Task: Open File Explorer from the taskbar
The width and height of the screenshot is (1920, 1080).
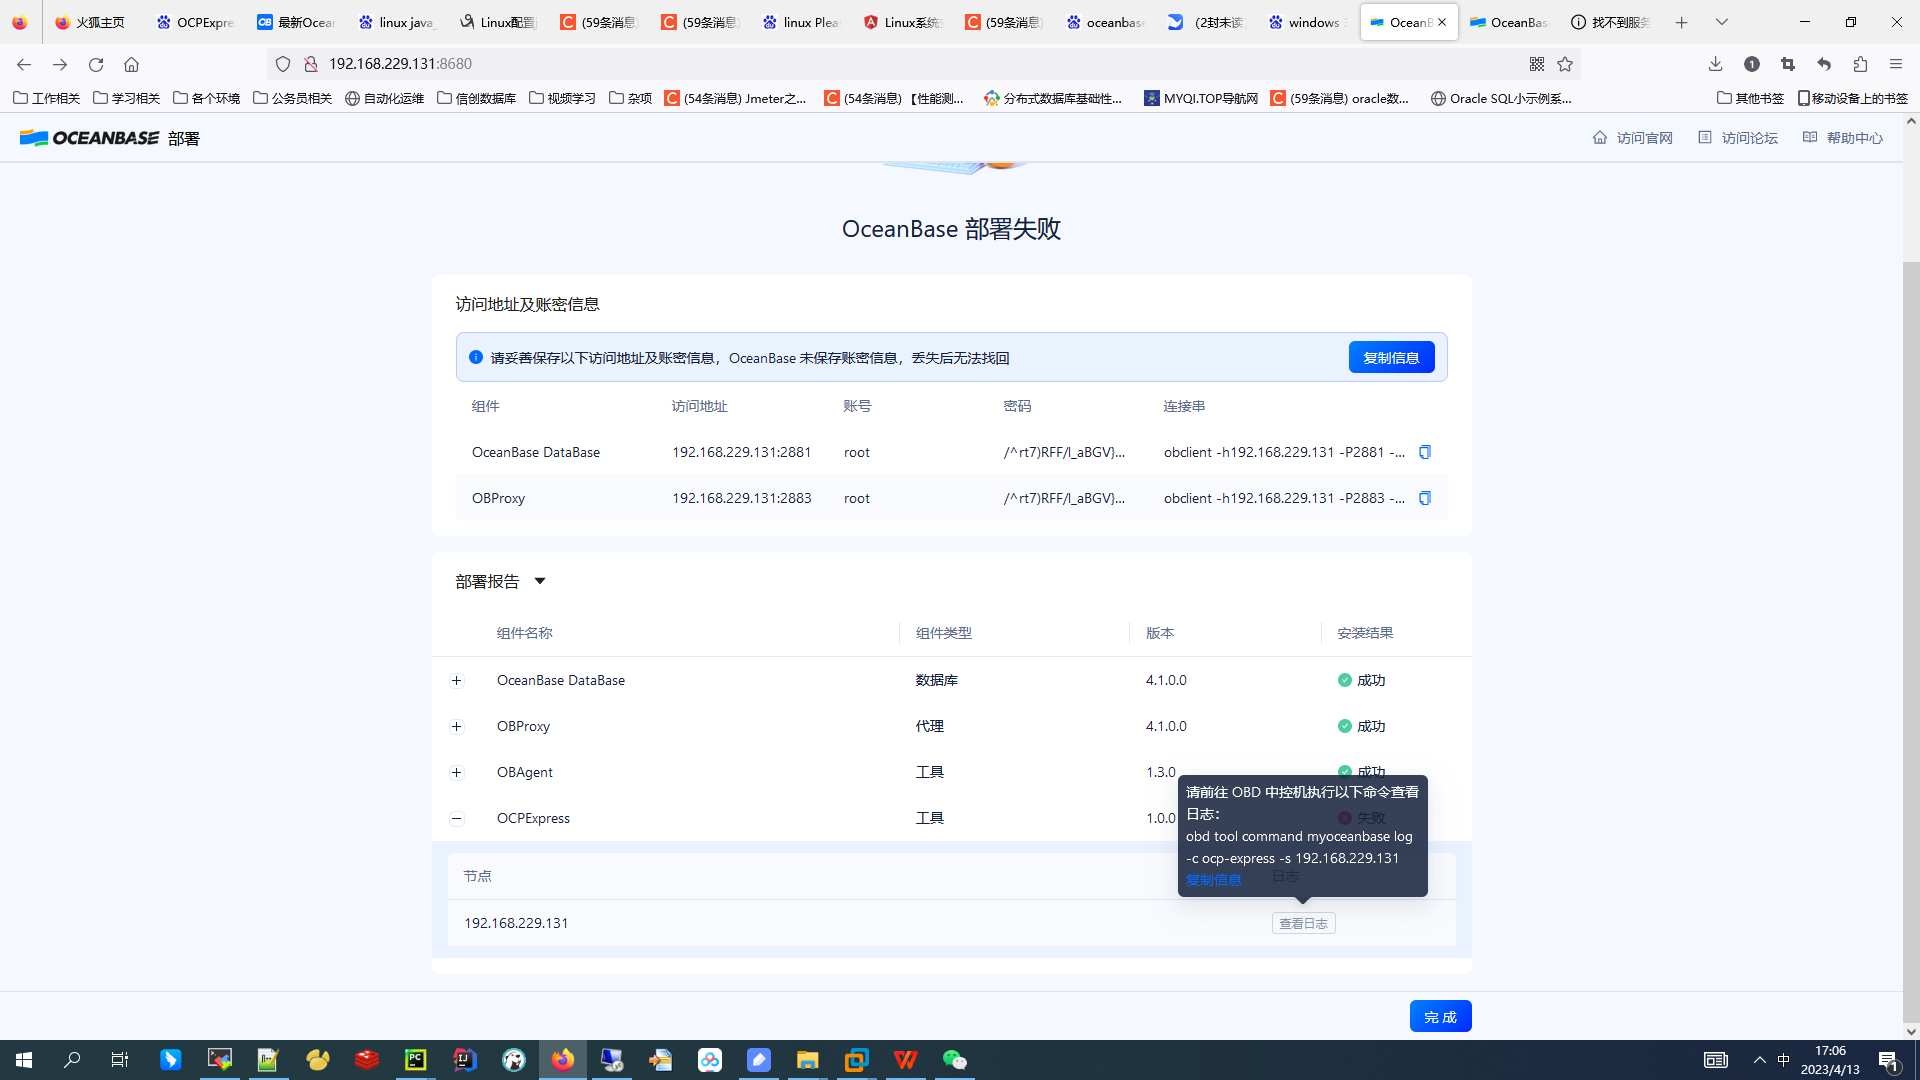Action: pos(808,1060)
